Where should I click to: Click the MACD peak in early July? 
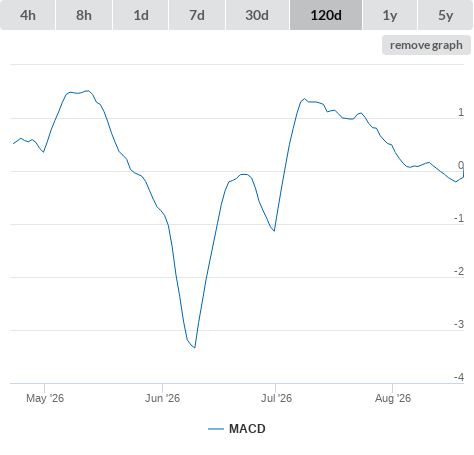304,99
